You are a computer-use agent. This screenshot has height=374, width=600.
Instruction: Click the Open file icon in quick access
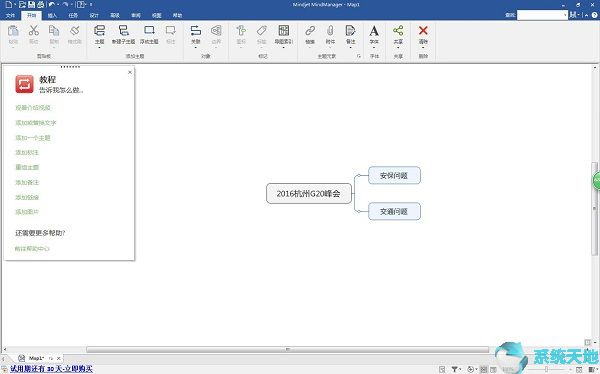coord(22,5)
